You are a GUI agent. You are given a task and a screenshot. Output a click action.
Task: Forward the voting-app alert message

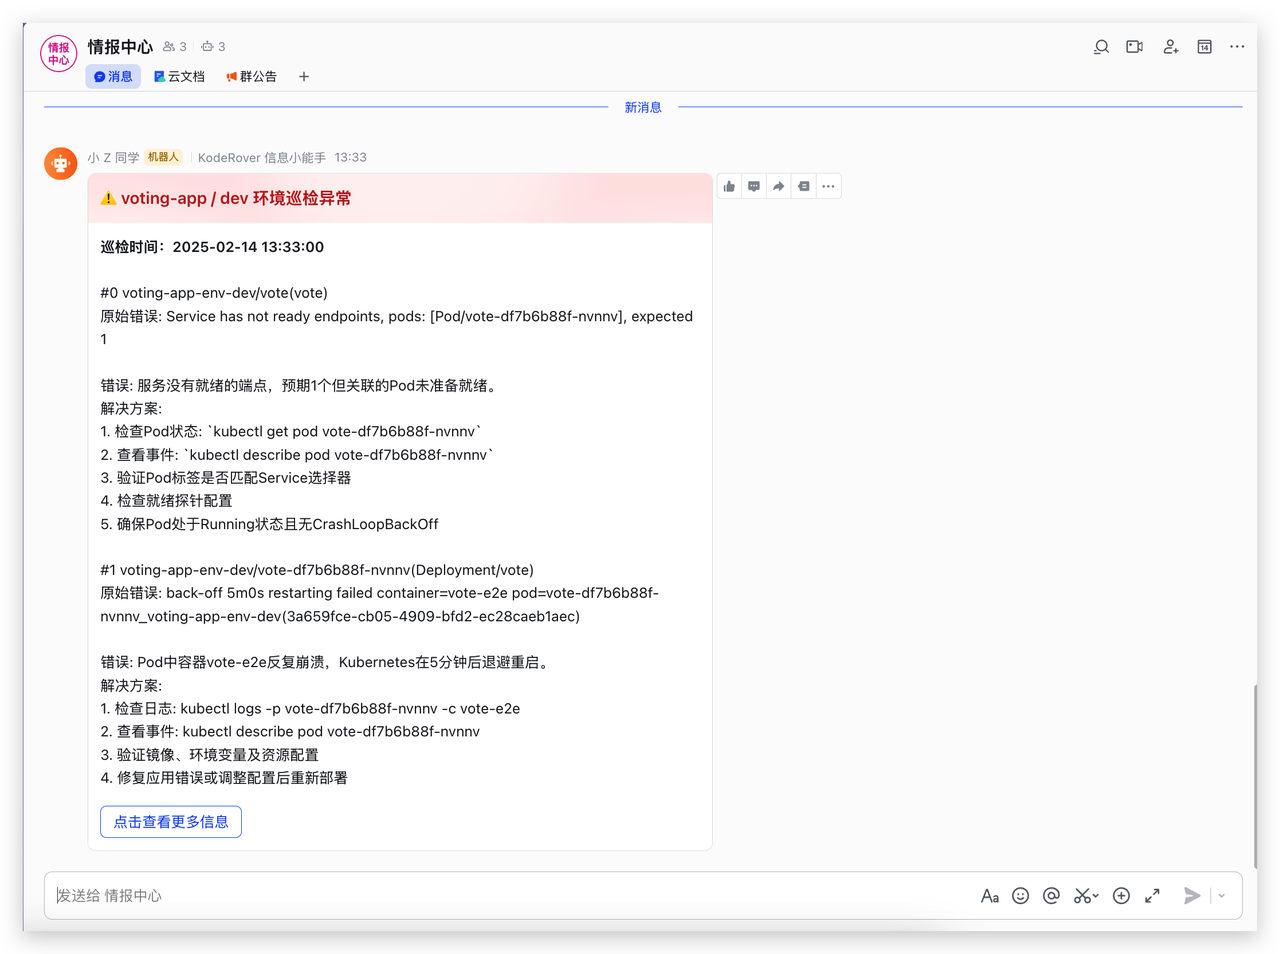coord(779,186)
